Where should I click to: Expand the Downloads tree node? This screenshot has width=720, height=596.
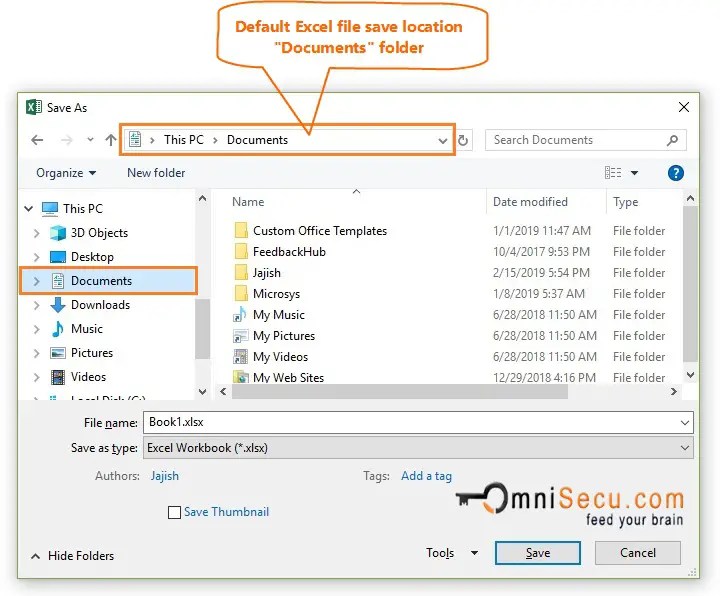(x=37, y=305)
